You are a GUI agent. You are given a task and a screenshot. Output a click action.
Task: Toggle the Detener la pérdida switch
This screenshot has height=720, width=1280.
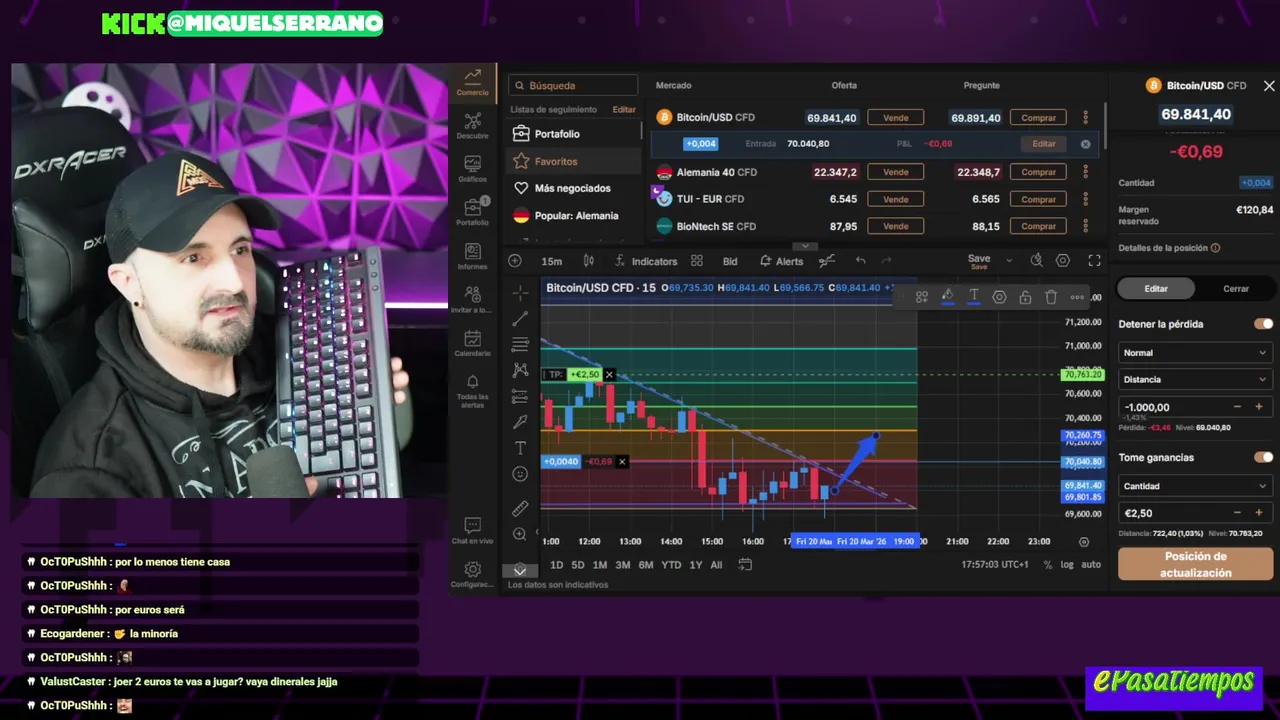point(1264,324)
